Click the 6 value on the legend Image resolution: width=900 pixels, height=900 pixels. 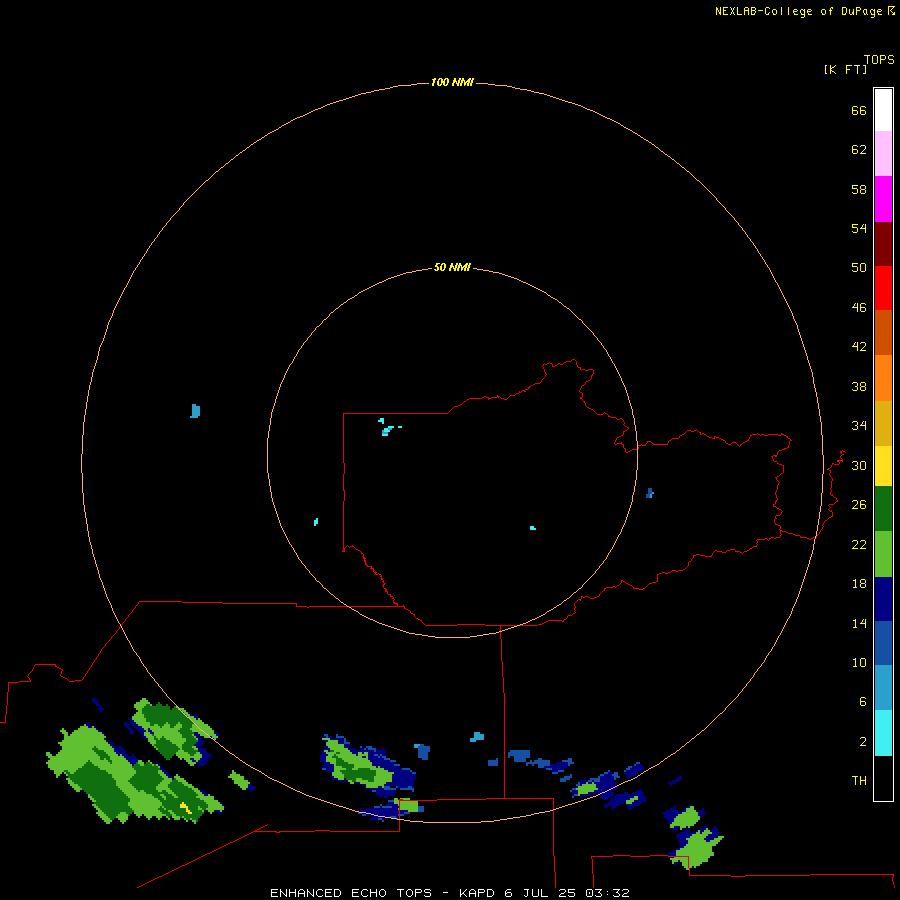tap(862, 702)
